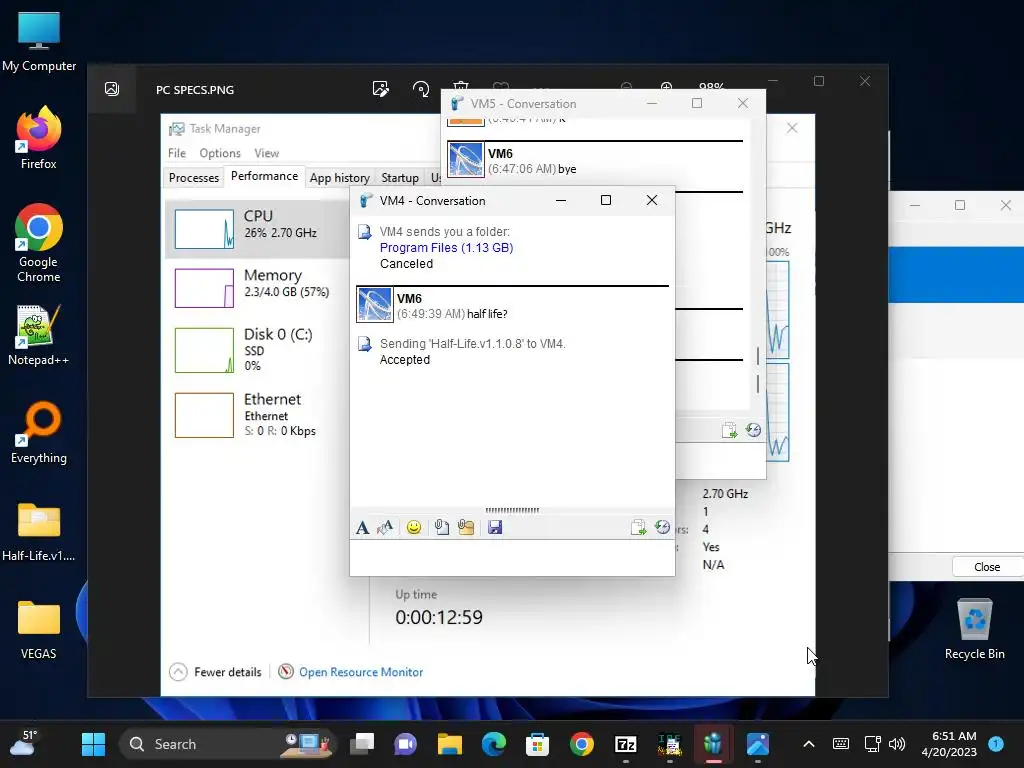Open Microsoft Store from taskbar
This screenshot has height=768, width=1024.
click(537, 744)
